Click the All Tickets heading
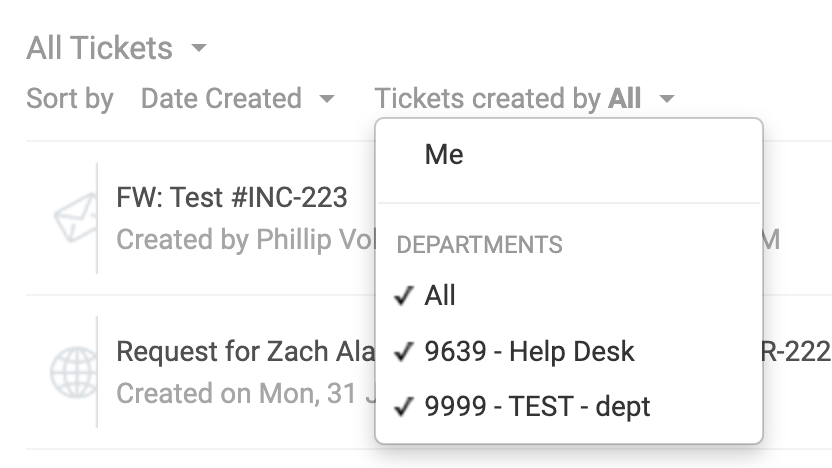Viewport: 832px width, 468px height. (100, 48)
